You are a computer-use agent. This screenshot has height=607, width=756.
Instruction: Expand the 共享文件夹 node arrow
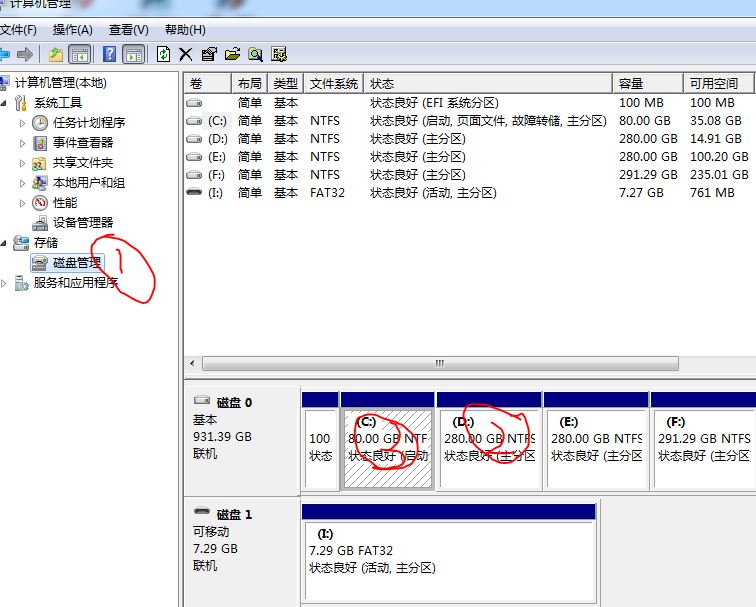tap(22, 163)
